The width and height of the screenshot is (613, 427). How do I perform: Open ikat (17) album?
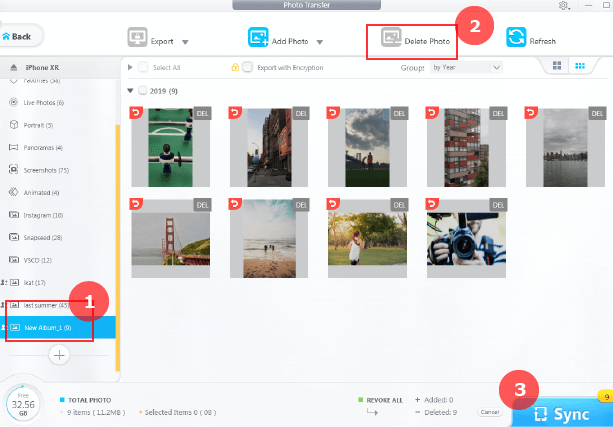[24, 282]
